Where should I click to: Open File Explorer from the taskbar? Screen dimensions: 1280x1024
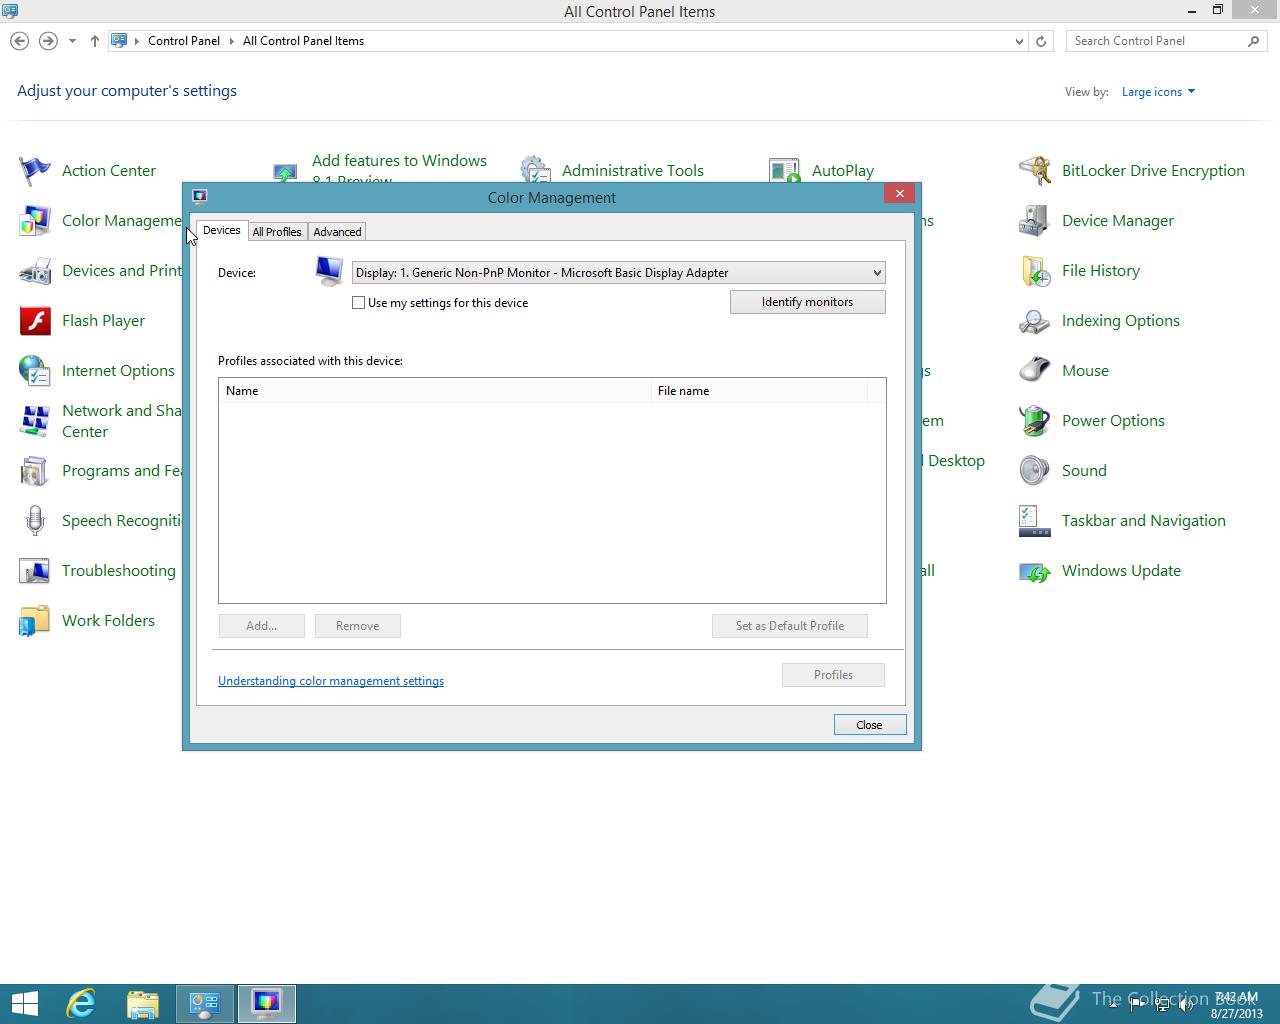(x=143, y=1003)
